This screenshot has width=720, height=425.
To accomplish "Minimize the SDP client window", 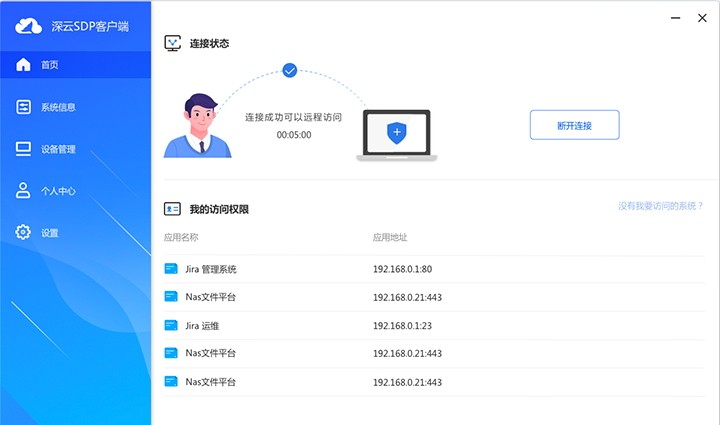I will pyautogui.click(x=675, y=18).
